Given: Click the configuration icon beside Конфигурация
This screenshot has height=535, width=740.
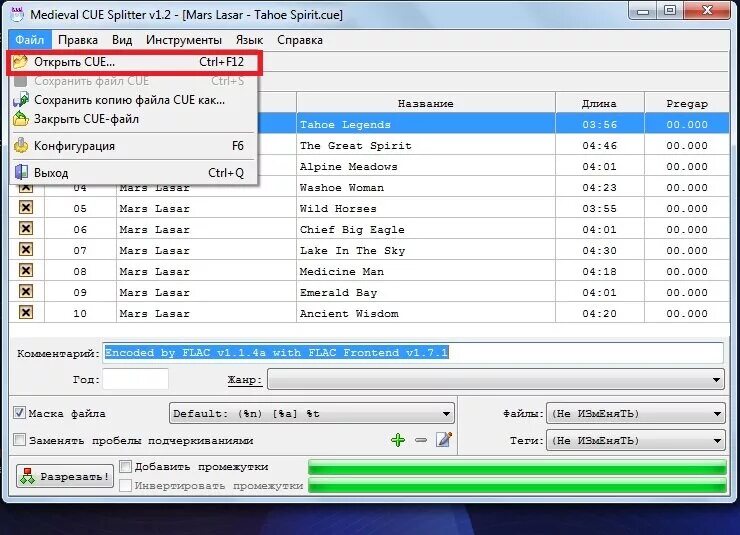Looking at the screenshot, I should [x=21, y=146].
